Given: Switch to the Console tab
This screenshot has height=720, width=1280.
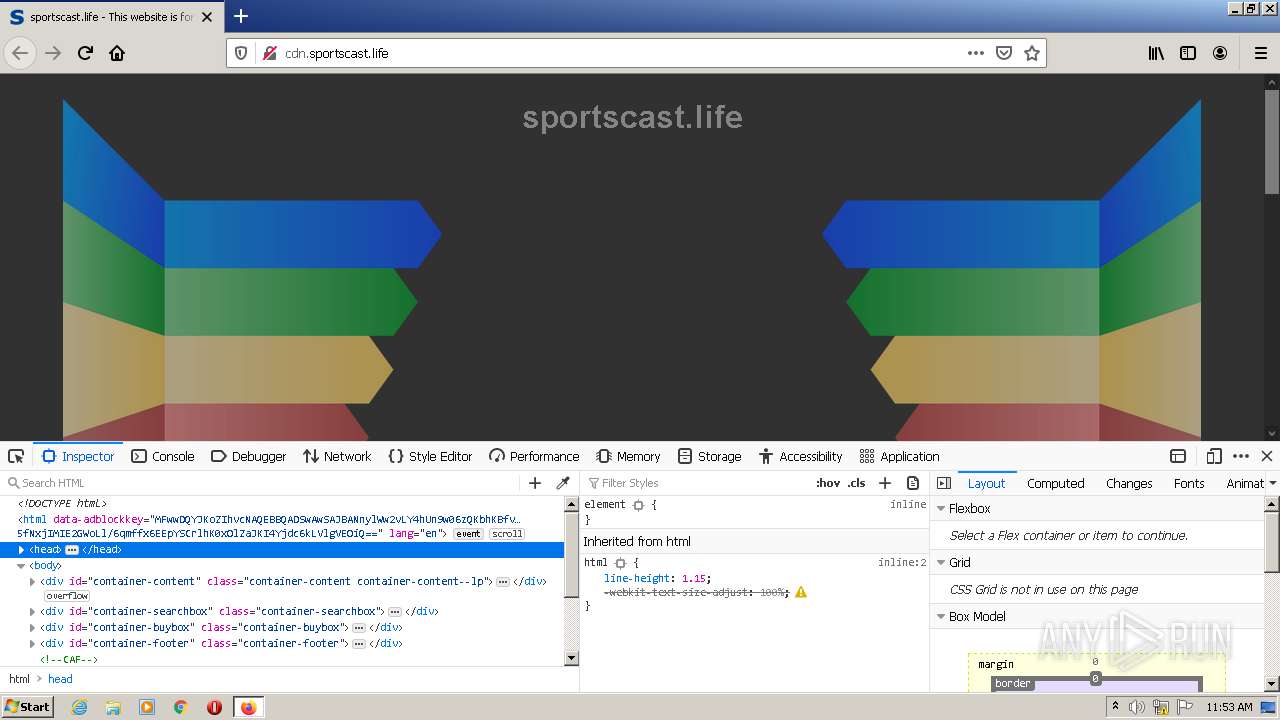Looking at the screenshot, I should click(x=163, y=456).
